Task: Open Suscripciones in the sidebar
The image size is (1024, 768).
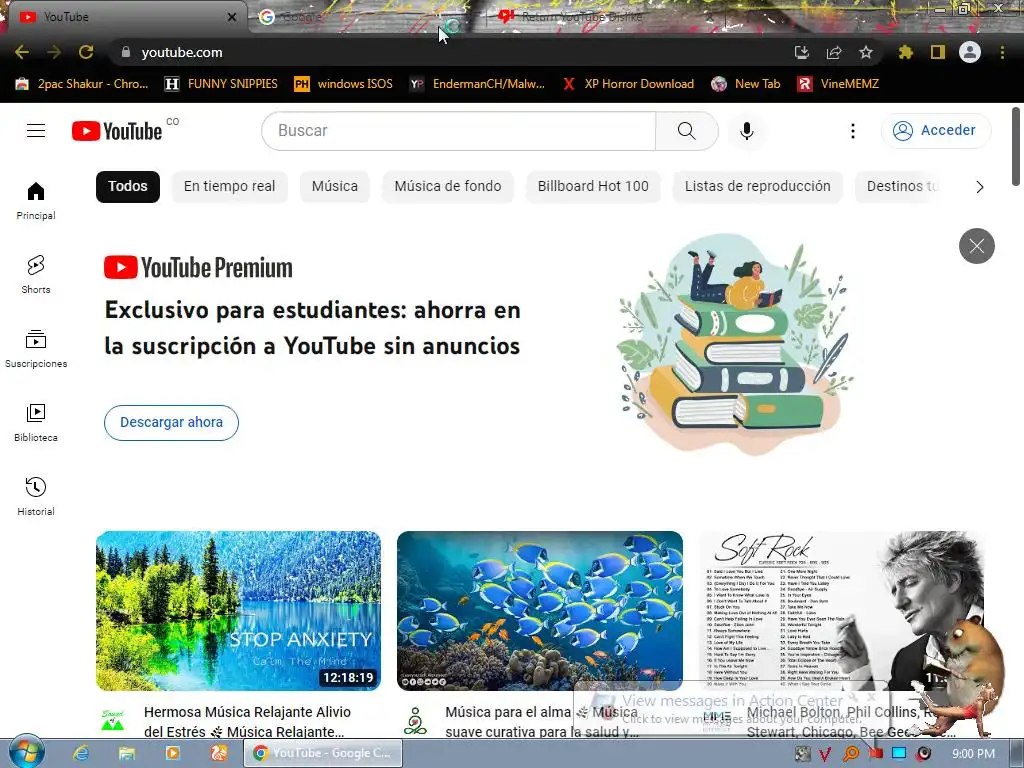Action: (36, 349)
